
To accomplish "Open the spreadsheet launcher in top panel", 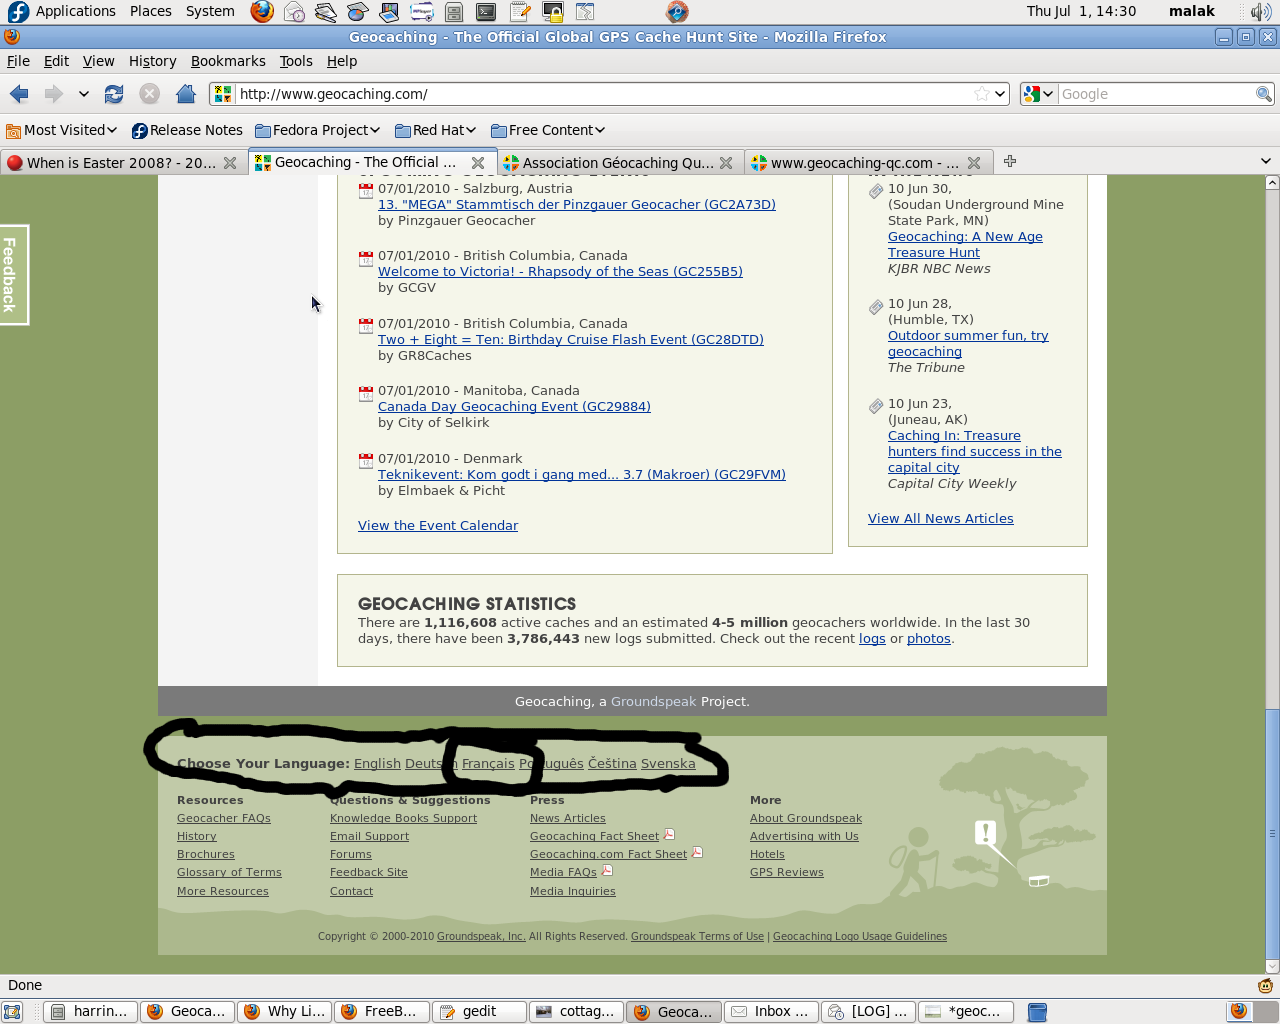I will [390, 12].
